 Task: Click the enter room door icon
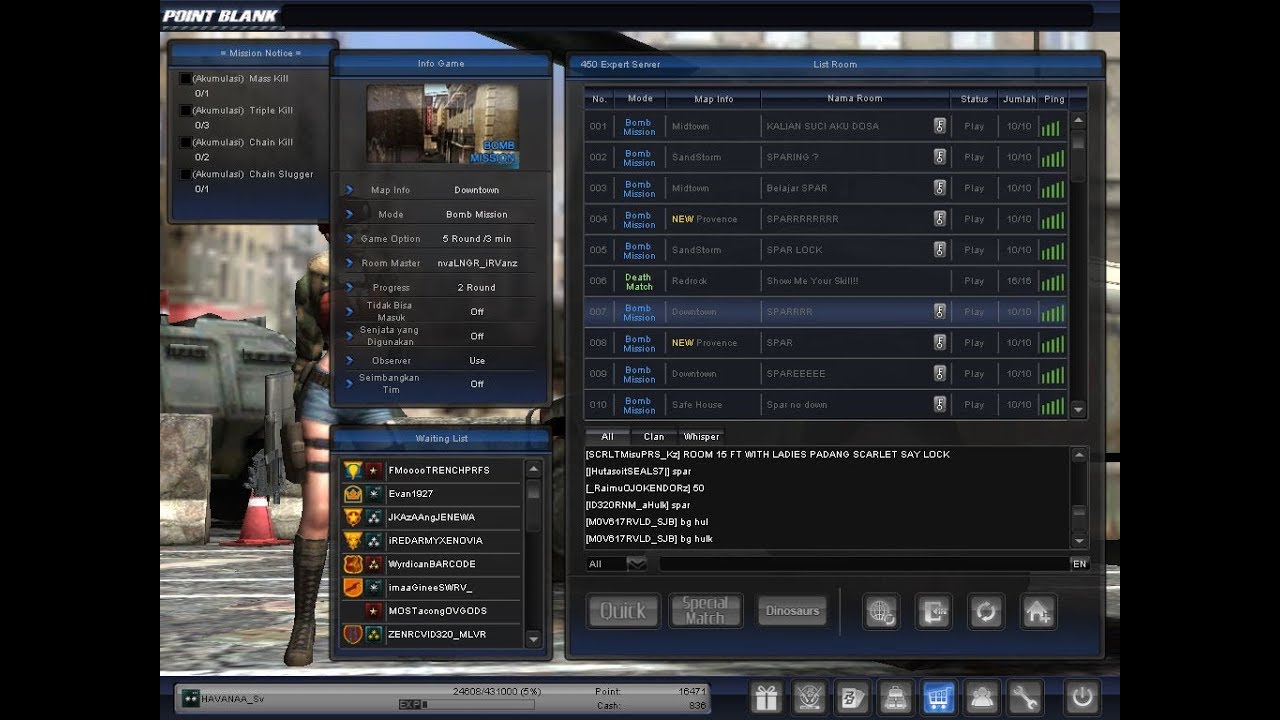point(934,612)
